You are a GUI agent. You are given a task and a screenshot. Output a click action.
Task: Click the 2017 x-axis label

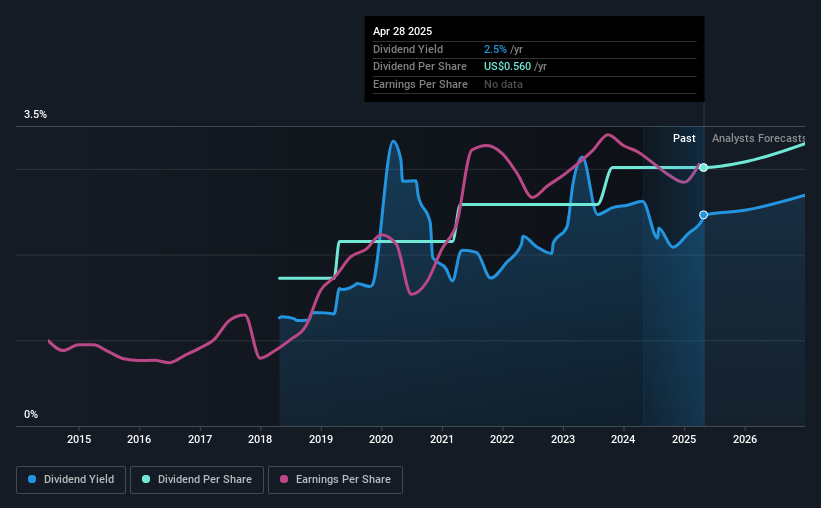coord(199,439)
